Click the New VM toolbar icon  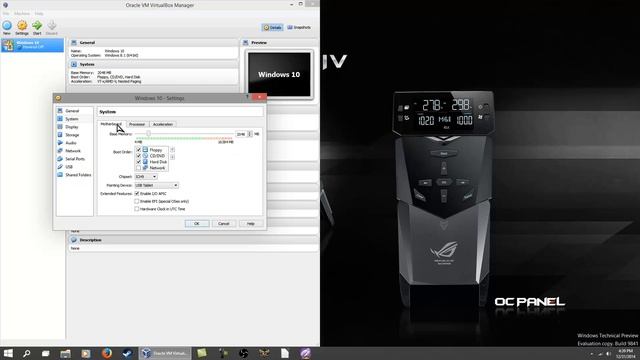point(7,27)
